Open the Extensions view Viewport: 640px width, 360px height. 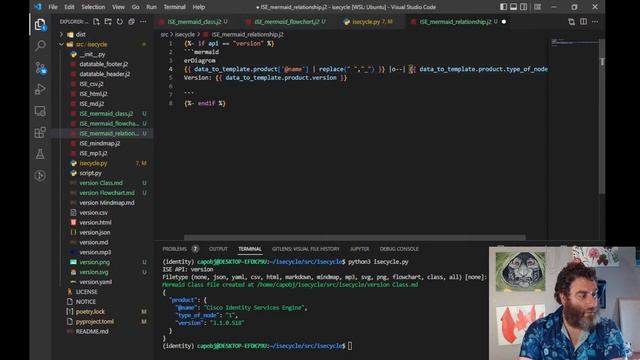tap(40, 132)
